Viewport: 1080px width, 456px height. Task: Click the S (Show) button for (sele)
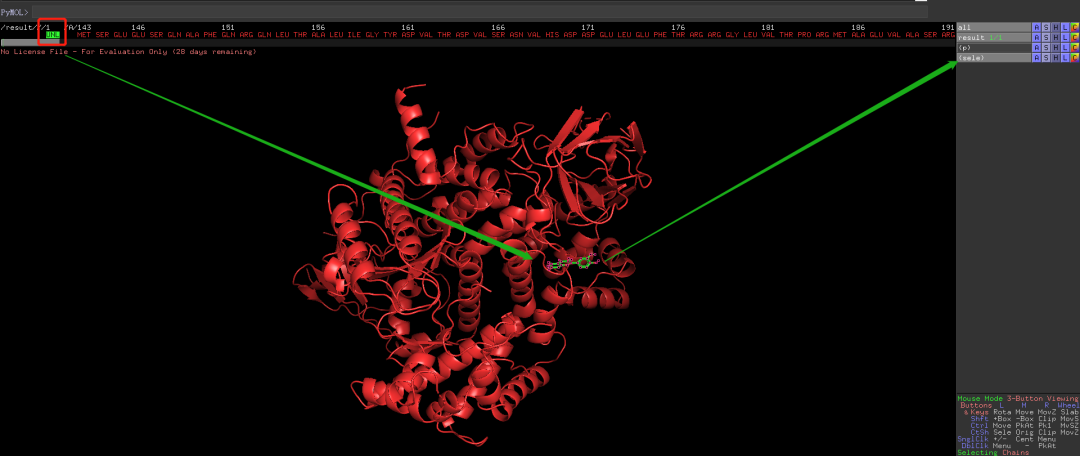tap(1046, 58)
